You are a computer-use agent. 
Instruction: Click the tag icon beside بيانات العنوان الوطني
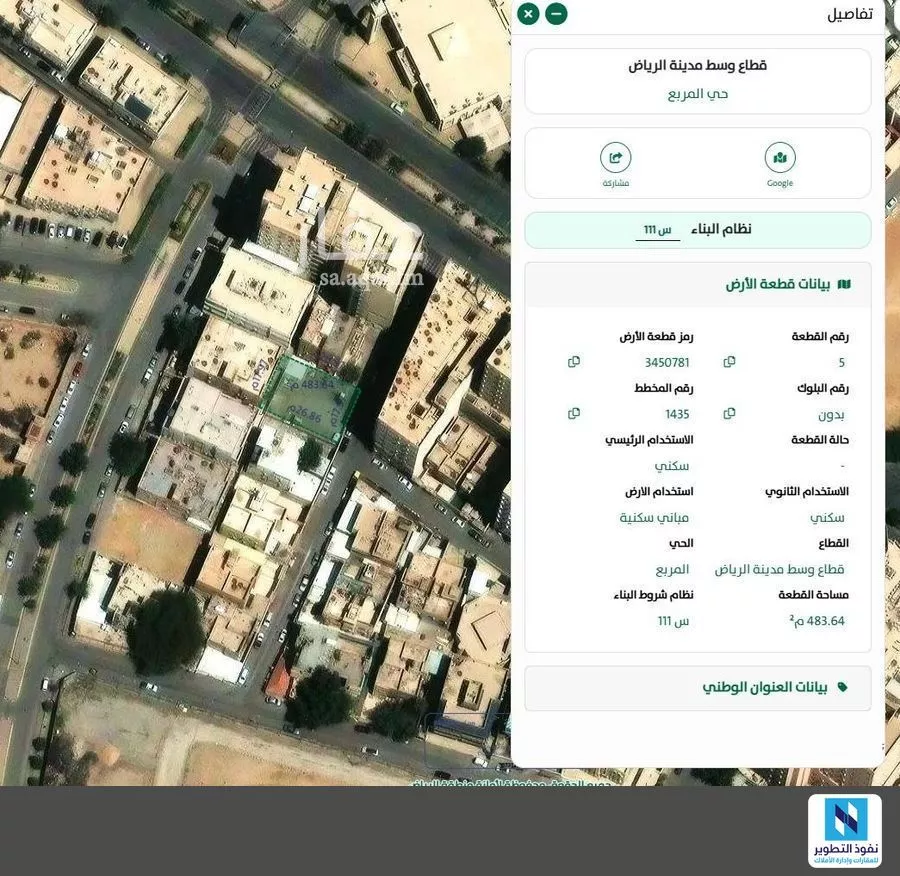point(842,688)
